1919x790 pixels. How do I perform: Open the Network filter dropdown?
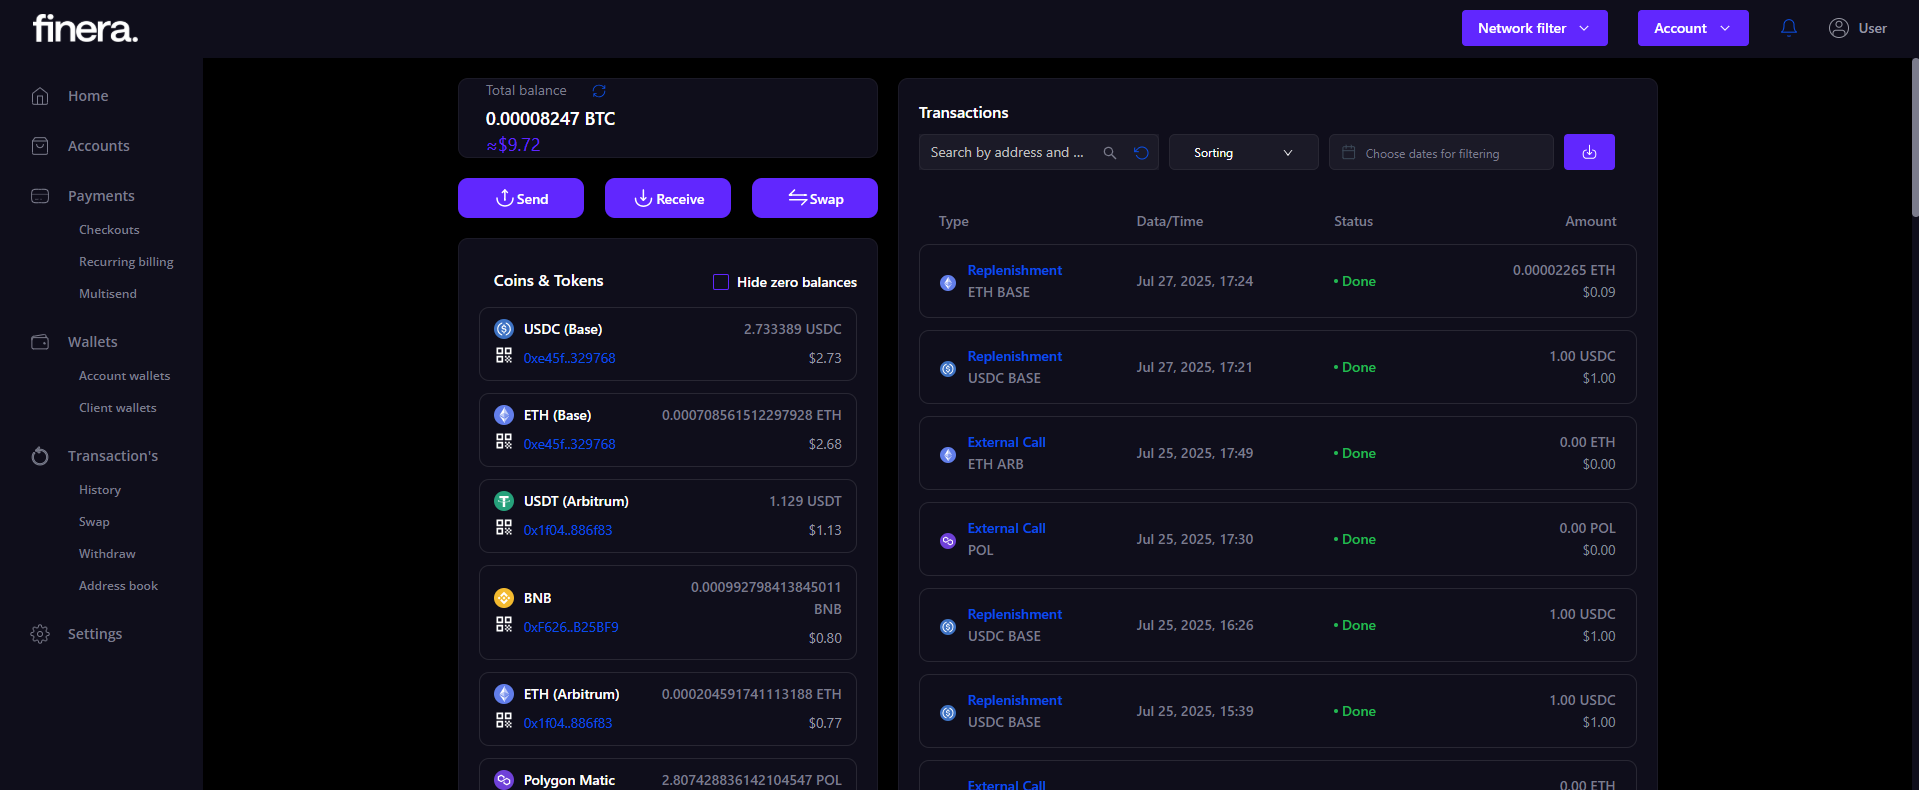(x=1534, y=28)
